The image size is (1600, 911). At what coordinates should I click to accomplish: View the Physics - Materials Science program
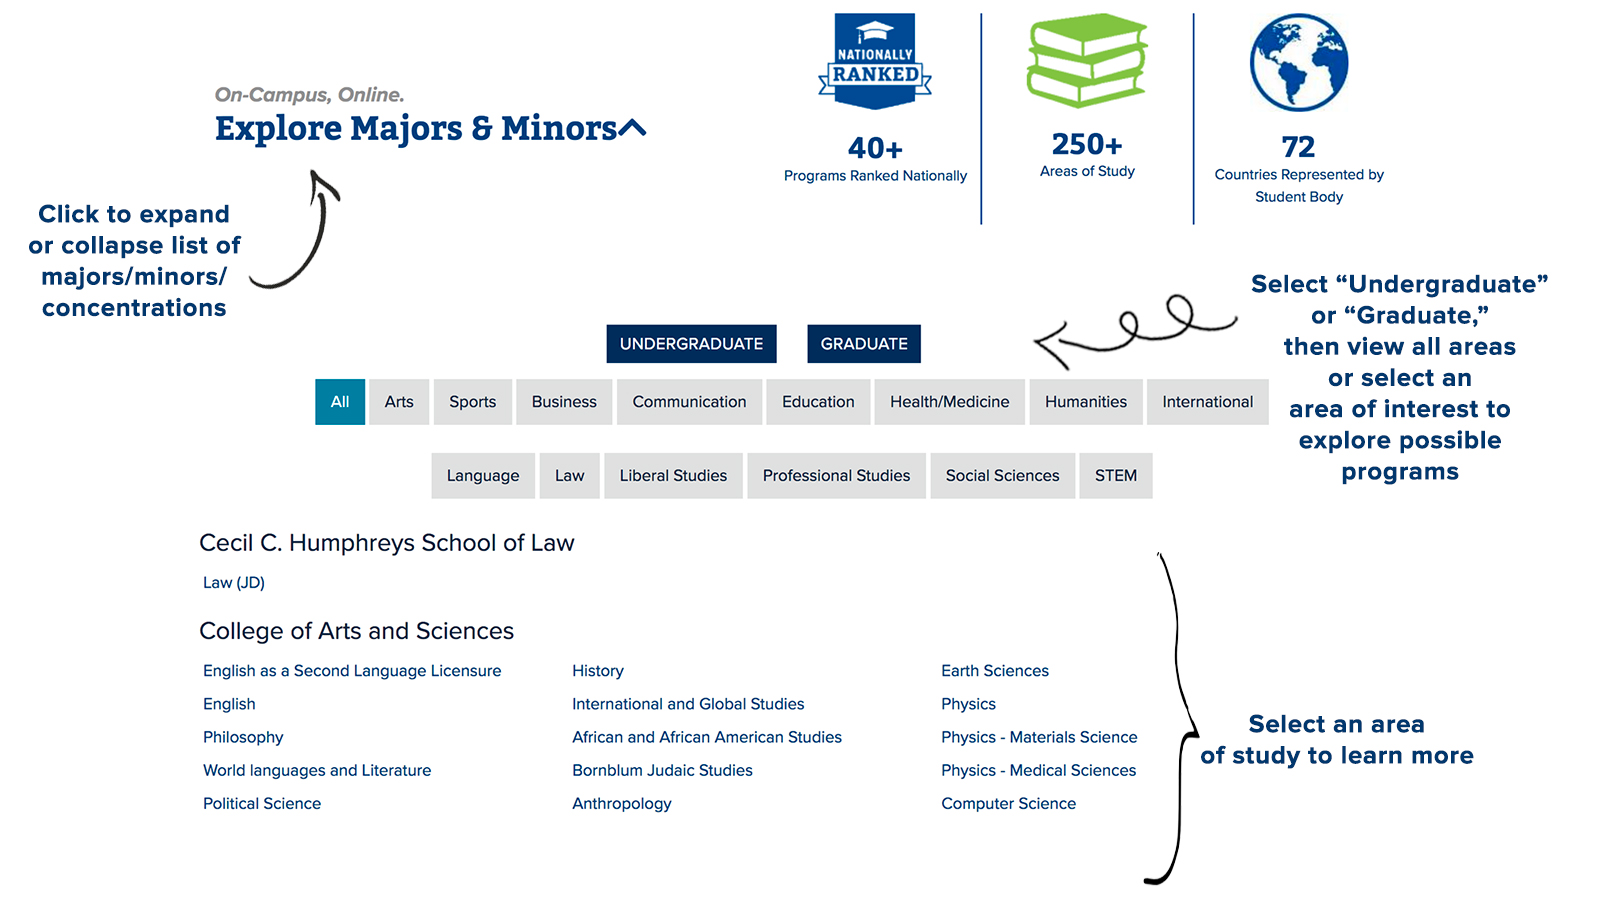tap(1039, 737)
